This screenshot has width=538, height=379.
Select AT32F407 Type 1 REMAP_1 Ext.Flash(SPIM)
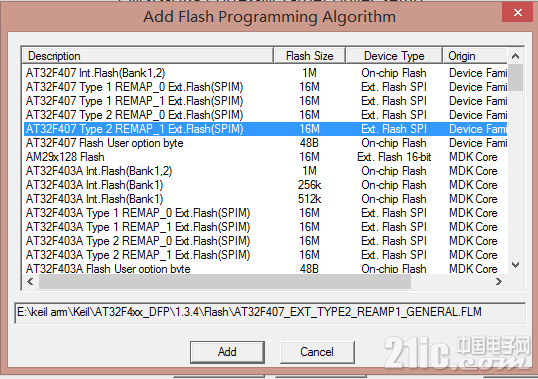tap(265, 101)
